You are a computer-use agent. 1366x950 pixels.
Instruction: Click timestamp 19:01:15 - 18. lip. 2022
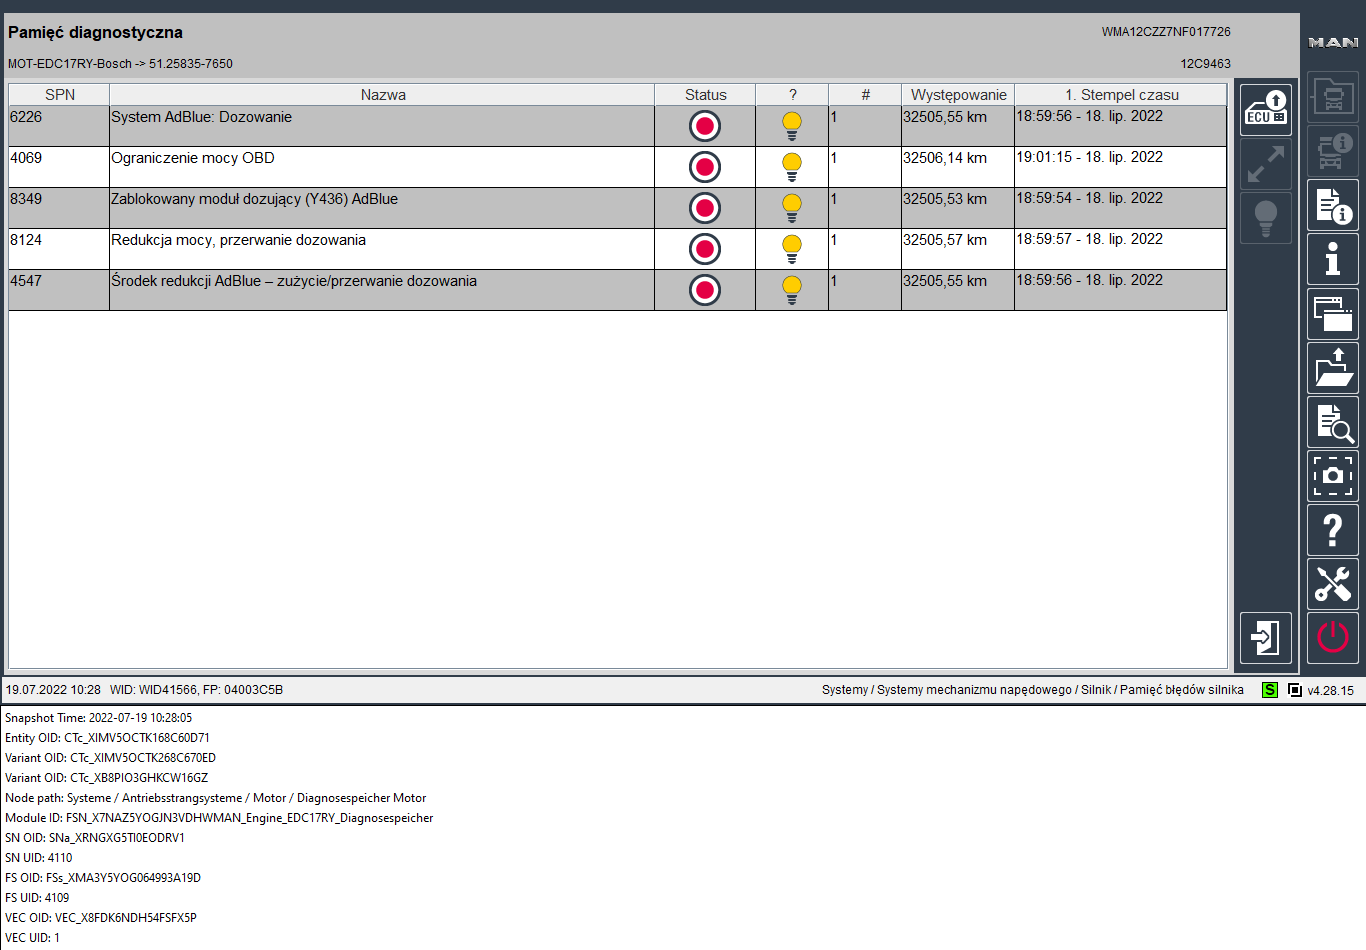tap(1090, 157)
